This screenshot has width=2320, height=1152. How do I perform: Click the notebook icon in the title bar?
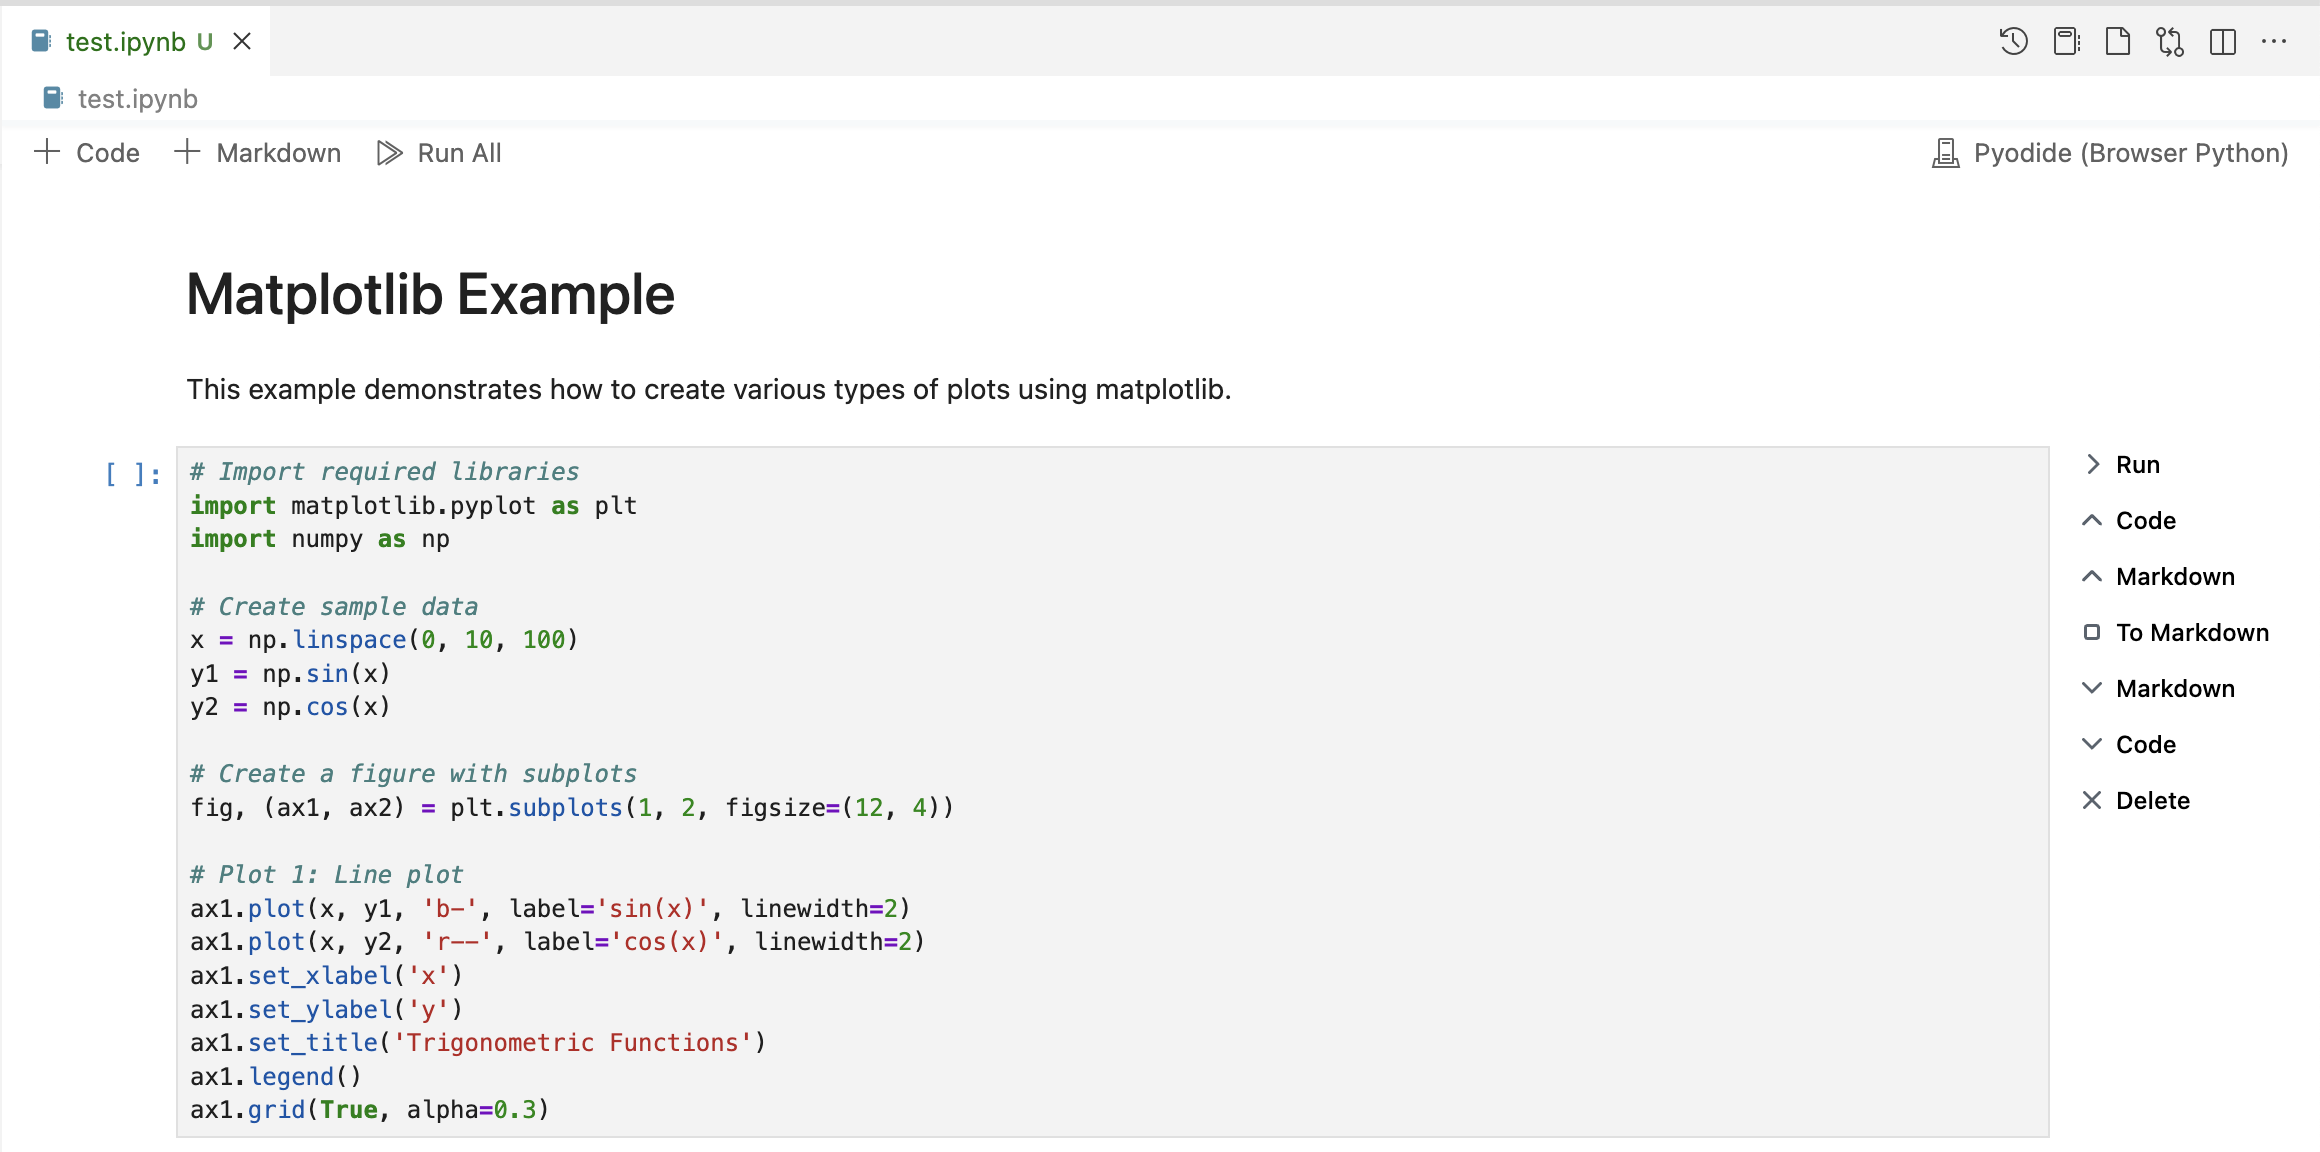pos(2066,41)
